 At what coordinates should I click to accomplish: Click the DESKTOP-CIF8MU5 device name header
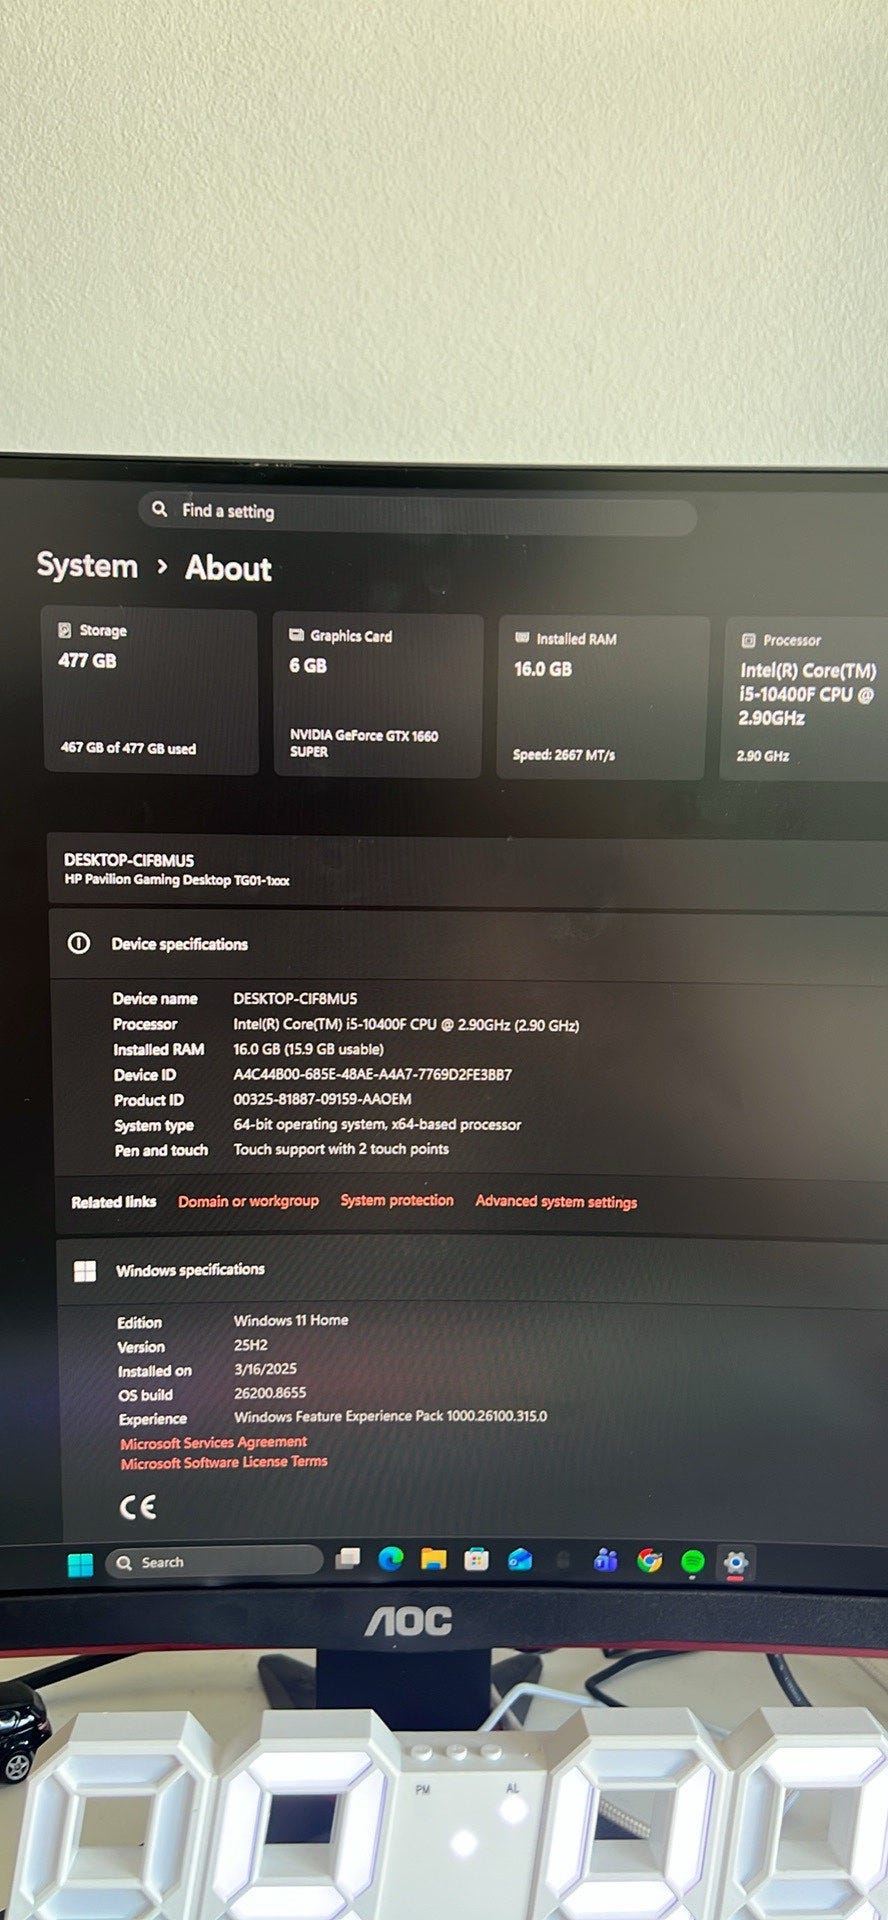tap(129, 860)
